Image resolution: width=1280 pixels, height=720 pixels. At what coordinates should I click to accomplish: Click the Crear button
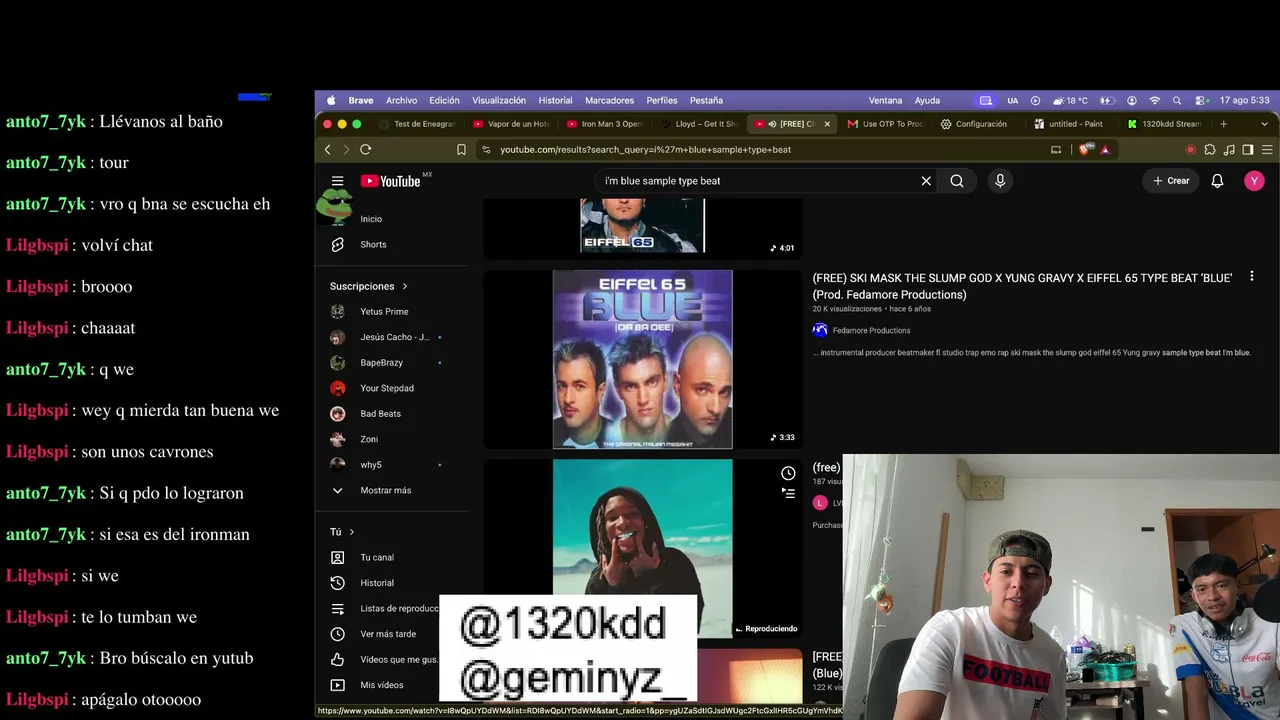(1171, 181)
